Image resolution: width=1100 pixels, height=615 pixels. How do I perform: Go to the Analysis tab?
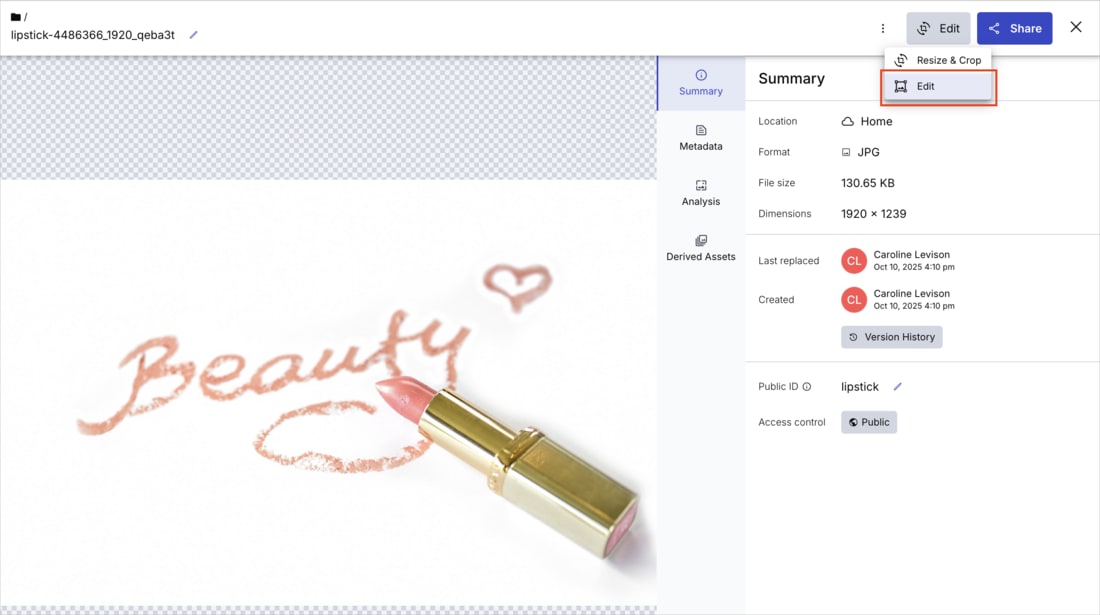[x=700, y=193]
